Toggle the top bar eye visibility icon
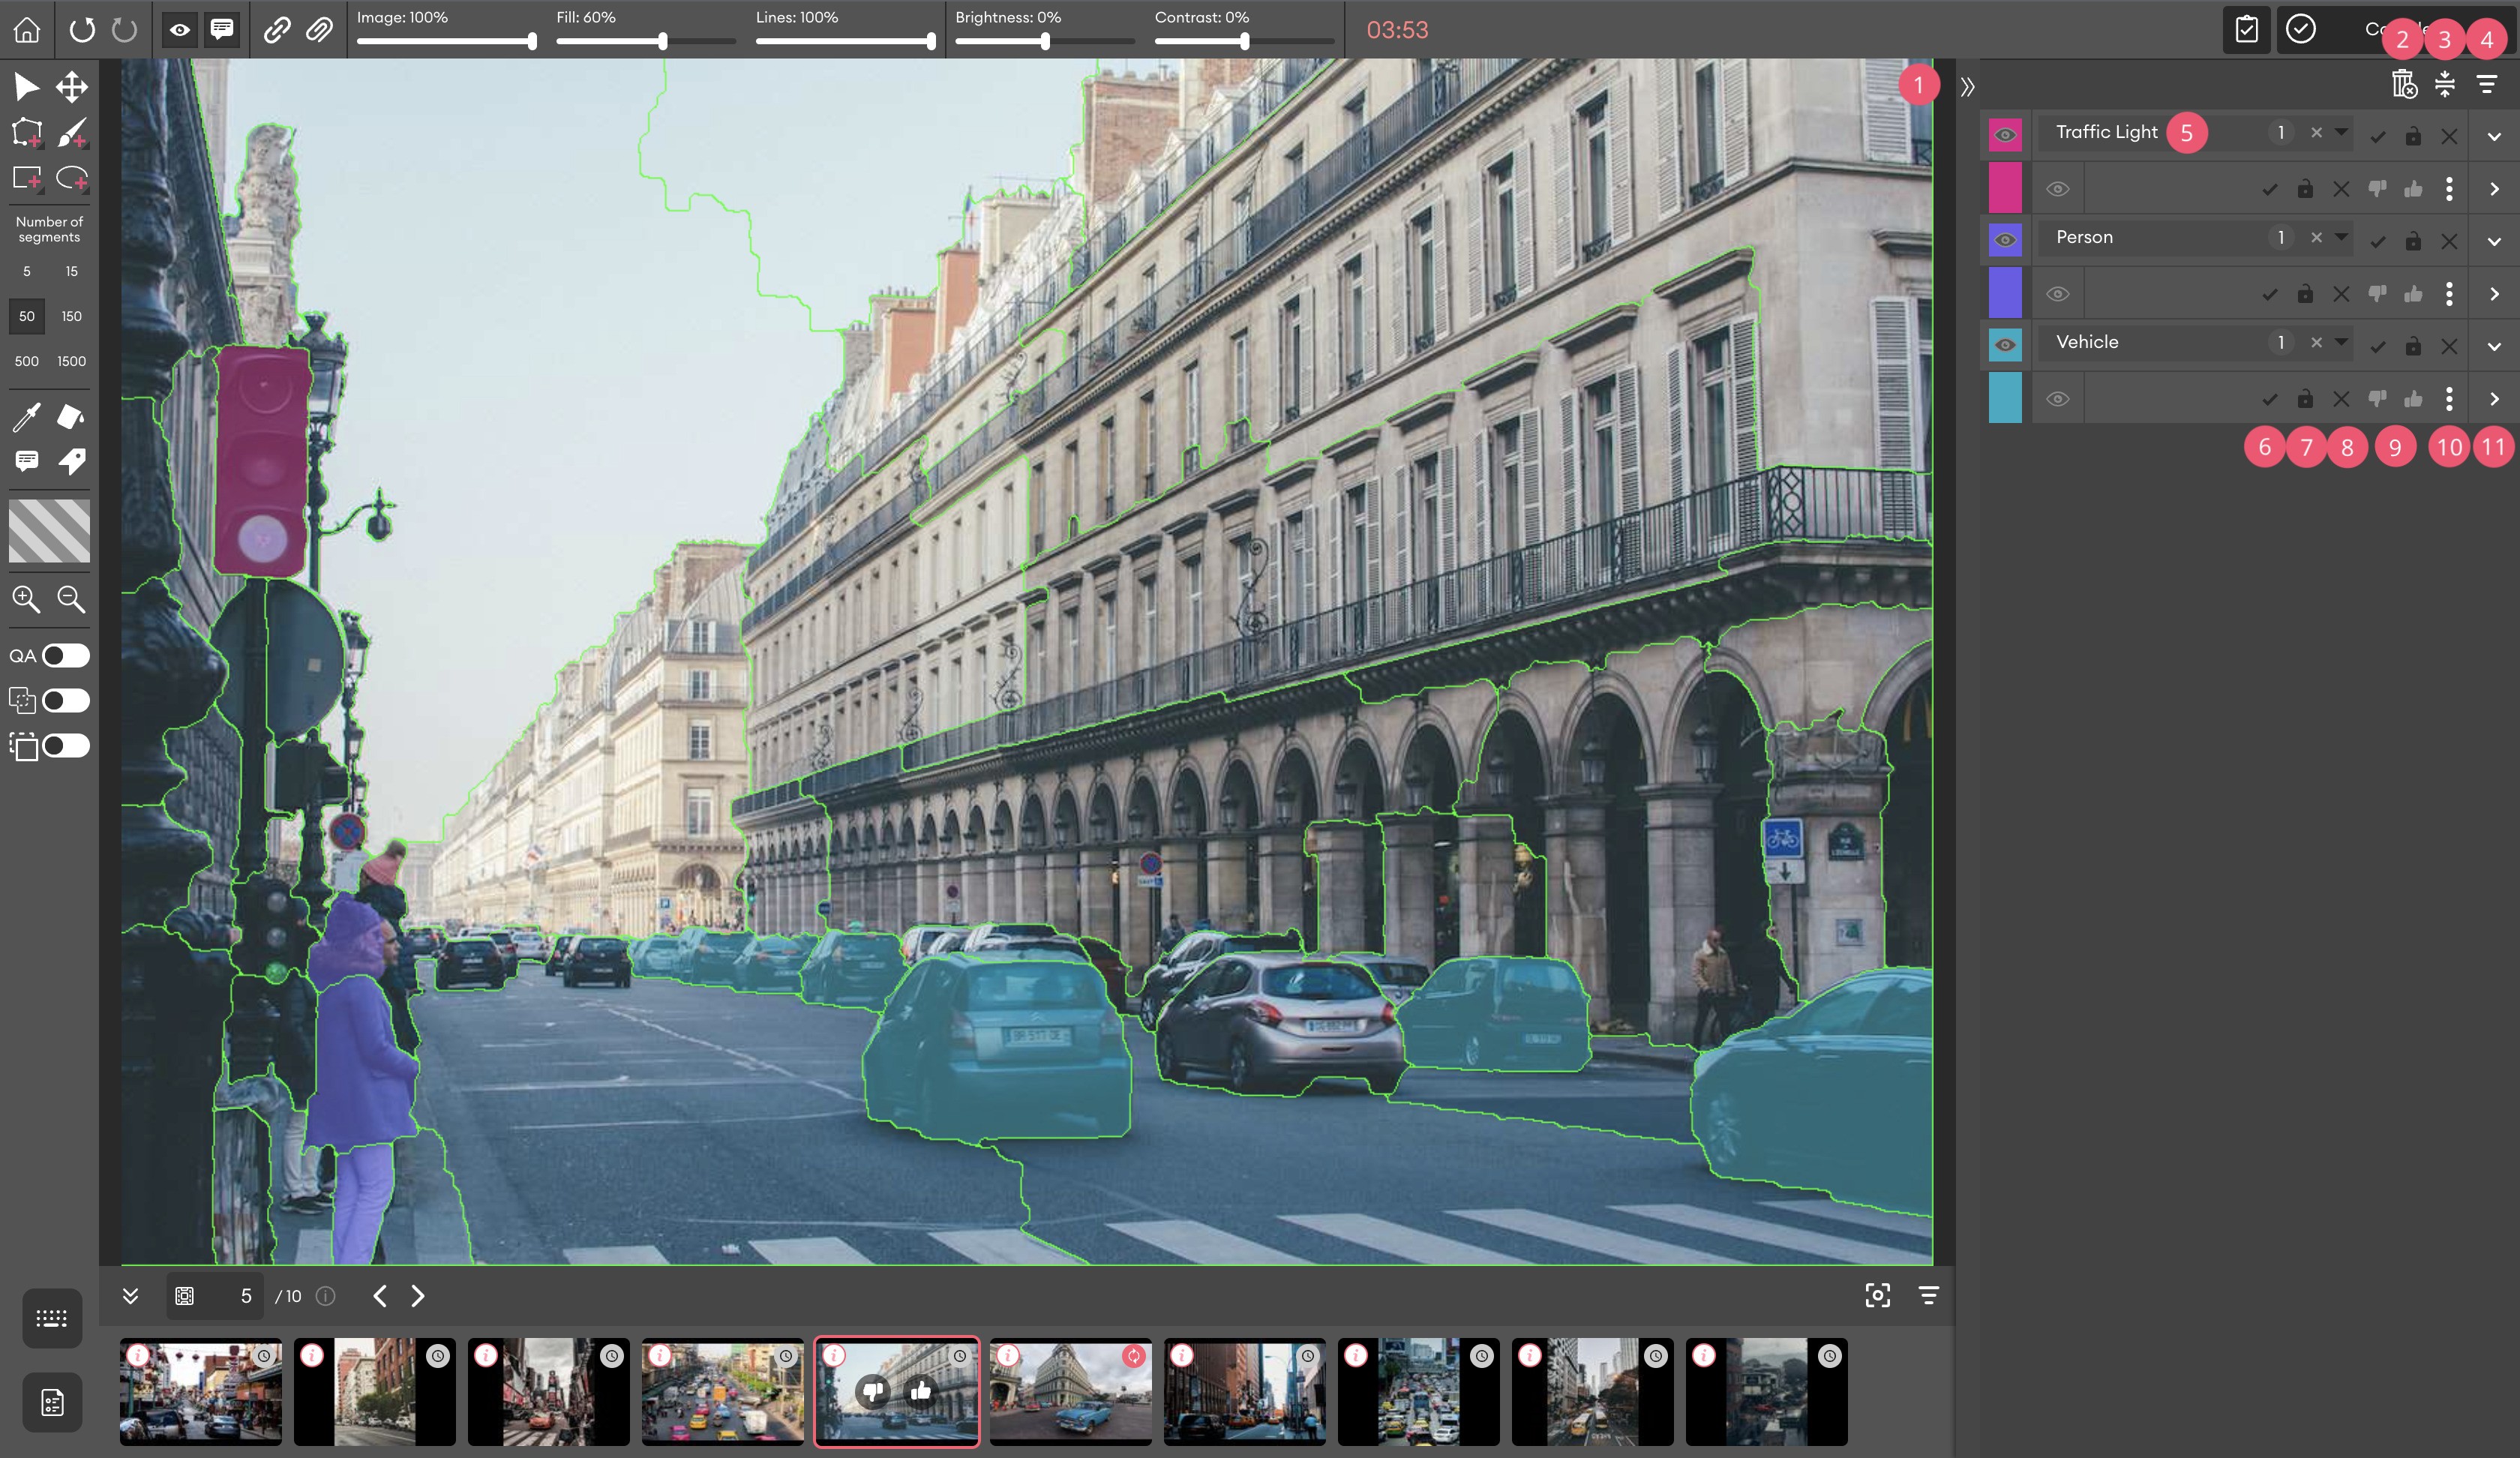The height and width of the screenshot is (1458, 2520). (x=180, y=29)
